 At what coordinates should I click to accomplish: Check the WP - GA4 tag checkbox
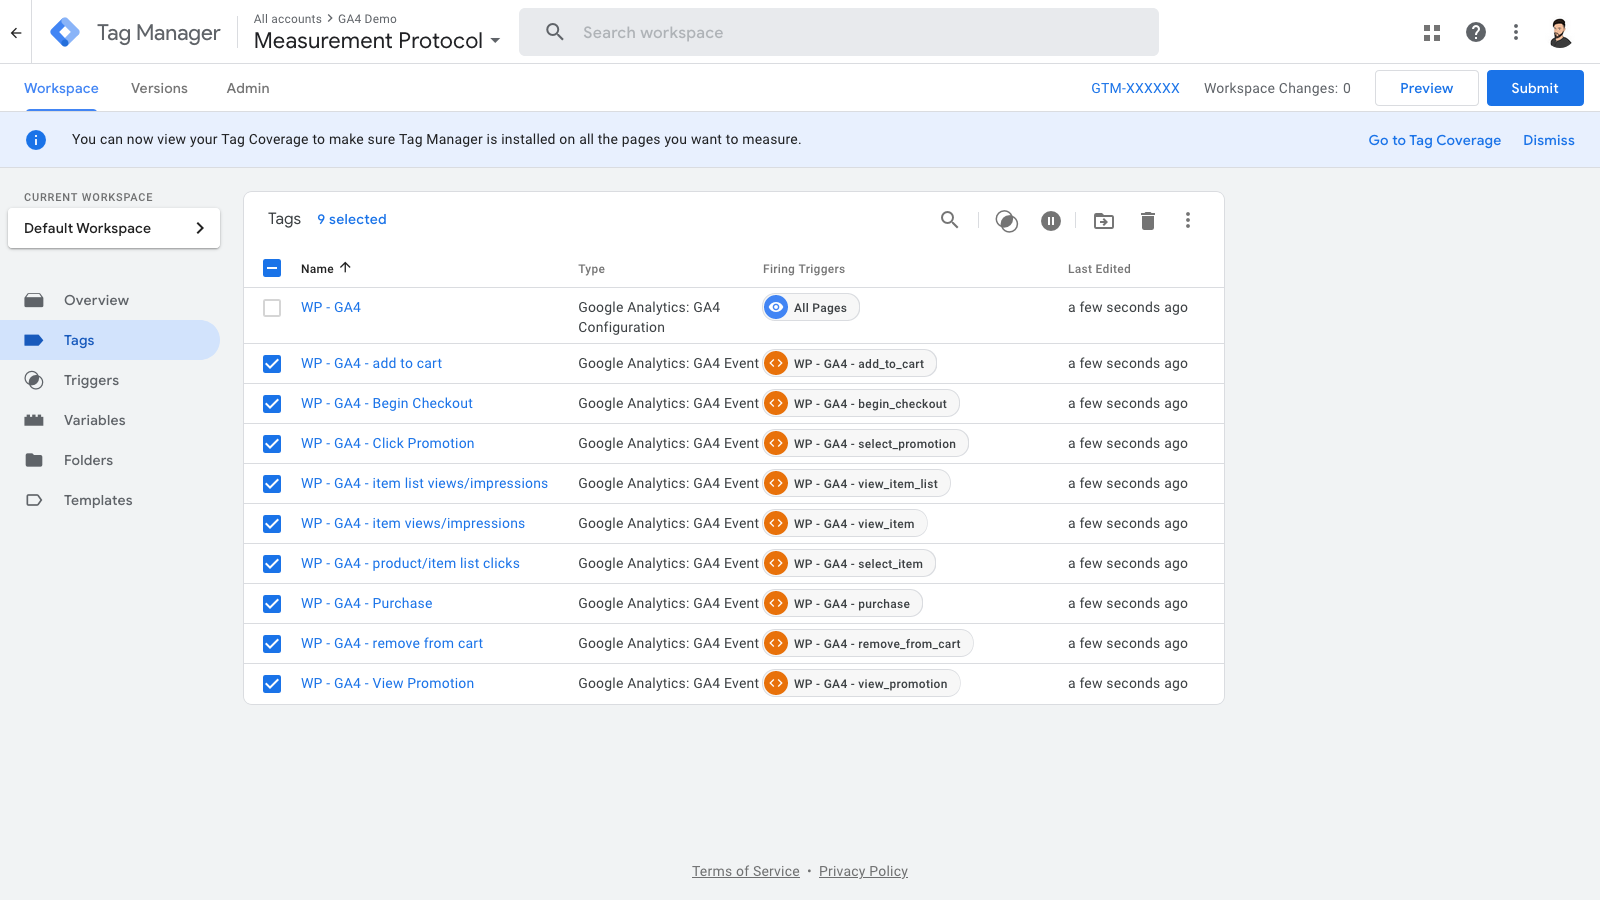click(x=272, y=308)
